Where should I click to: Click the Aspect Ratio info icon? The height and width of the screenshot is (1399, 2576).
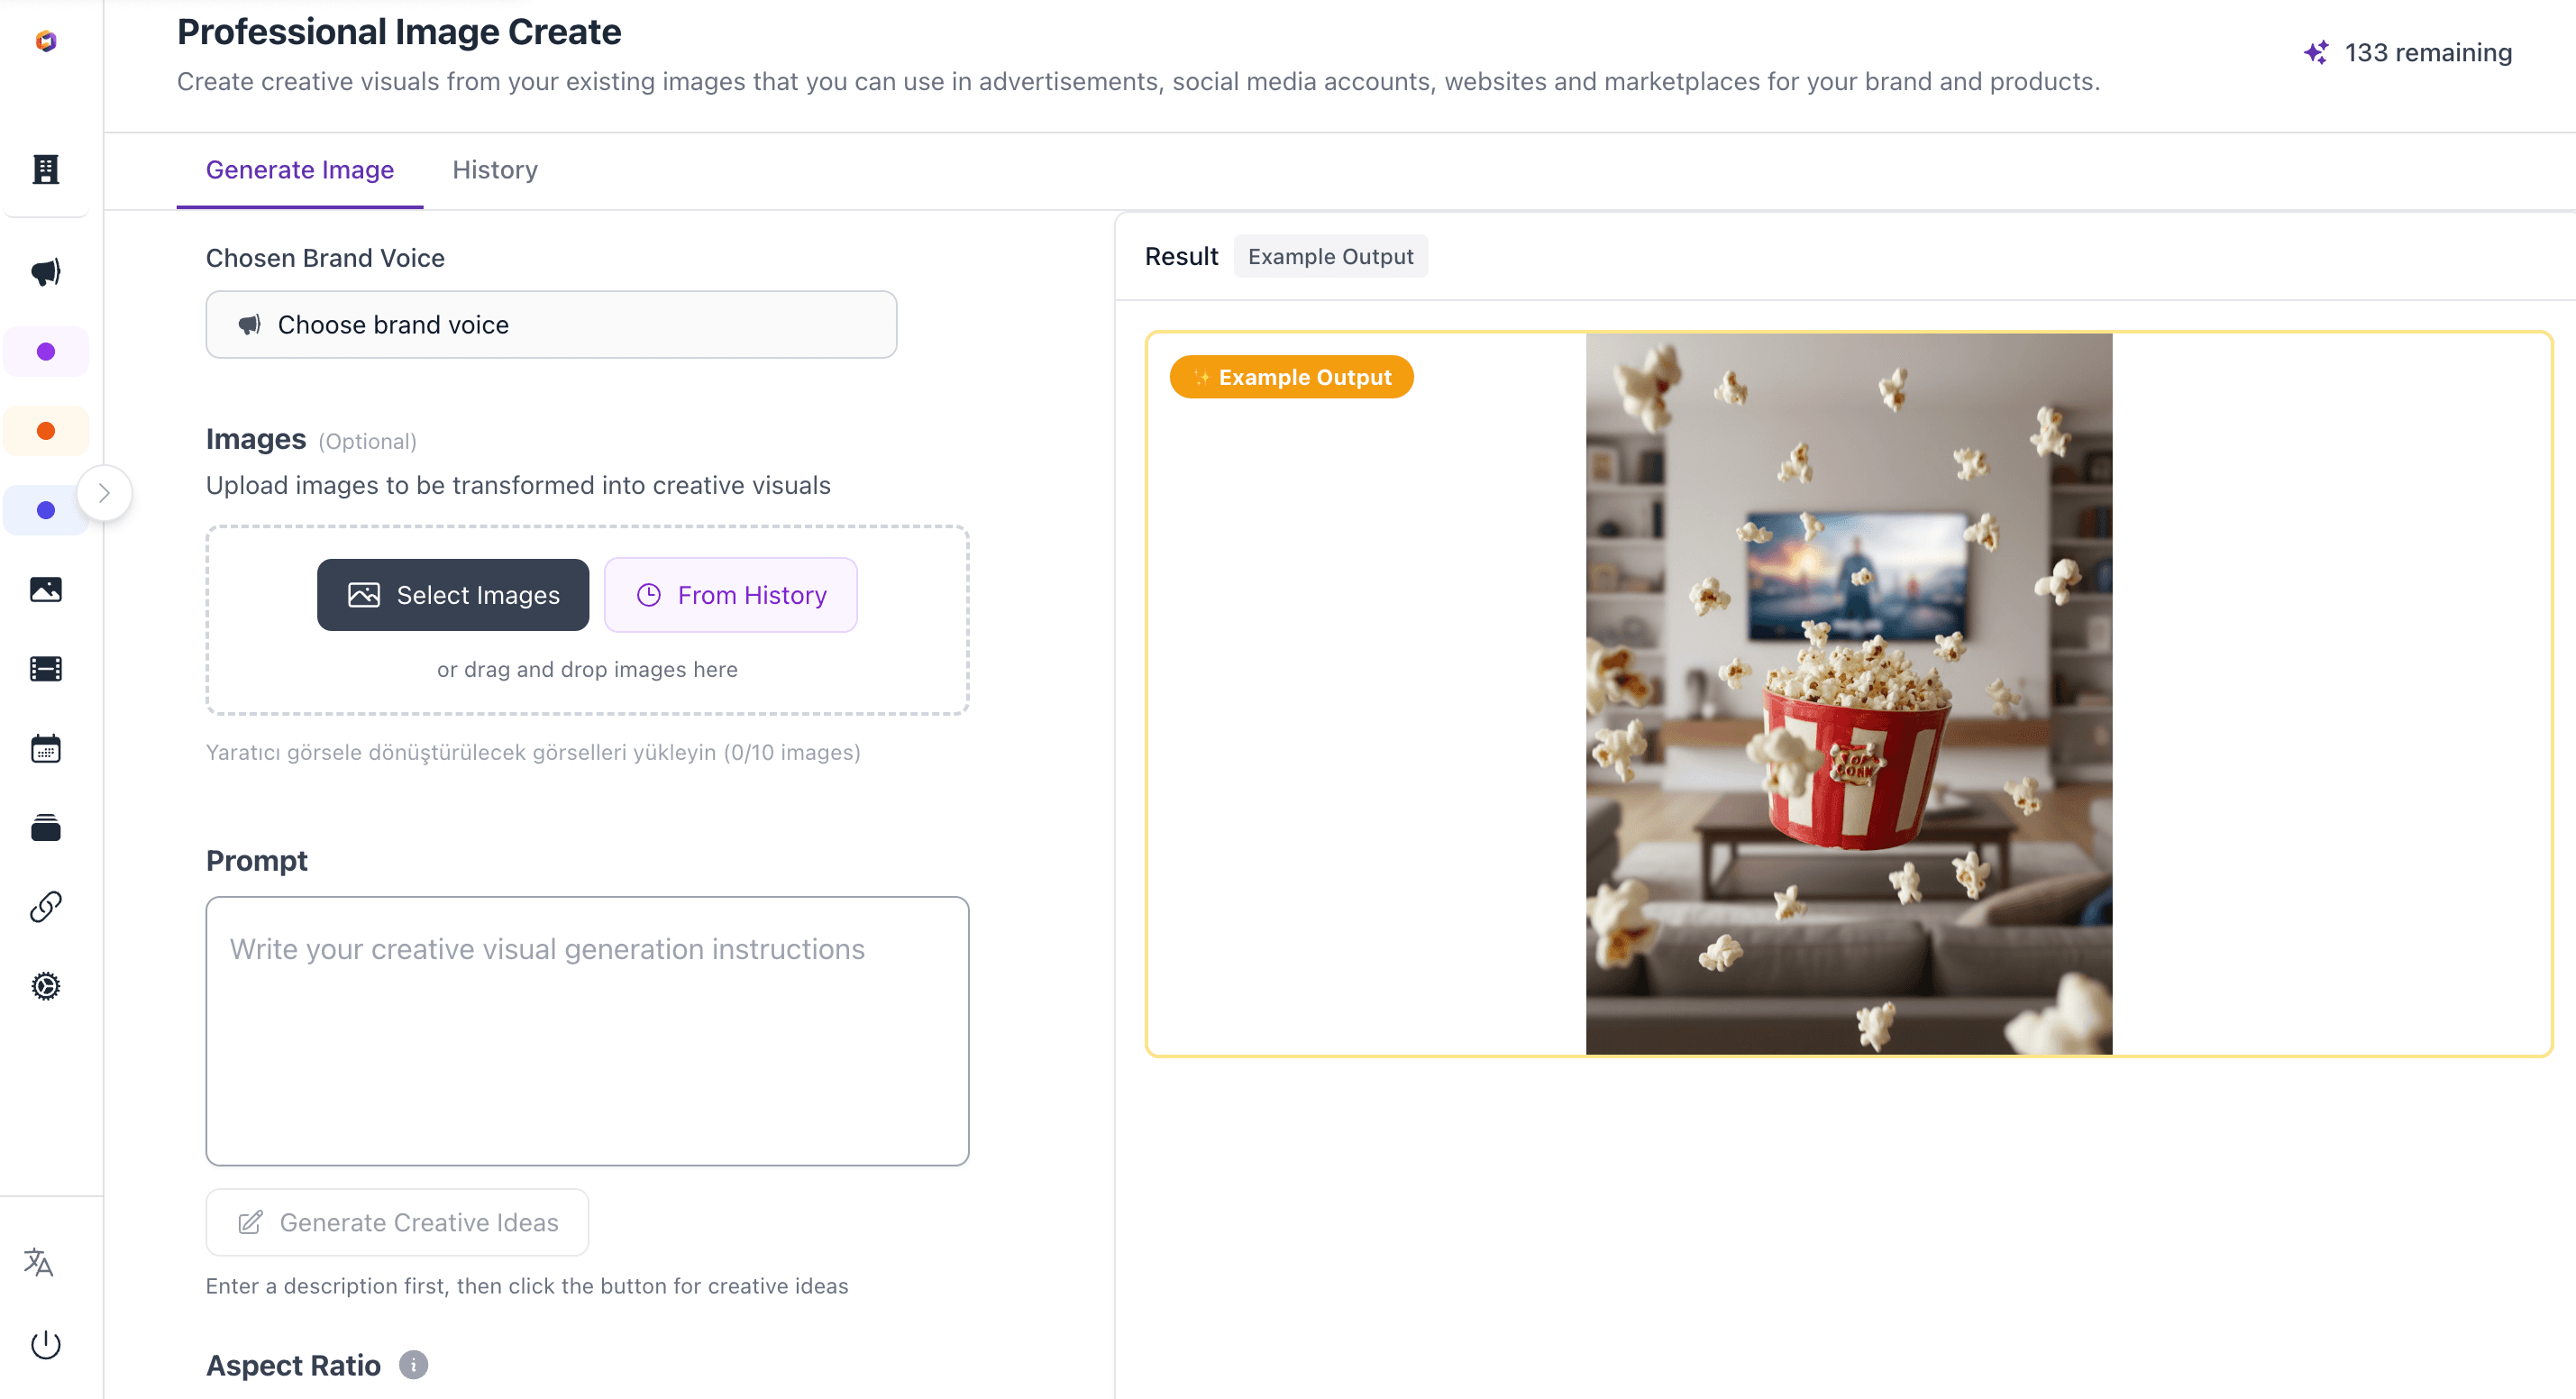pyautogui.click(x=413, y=1365)
